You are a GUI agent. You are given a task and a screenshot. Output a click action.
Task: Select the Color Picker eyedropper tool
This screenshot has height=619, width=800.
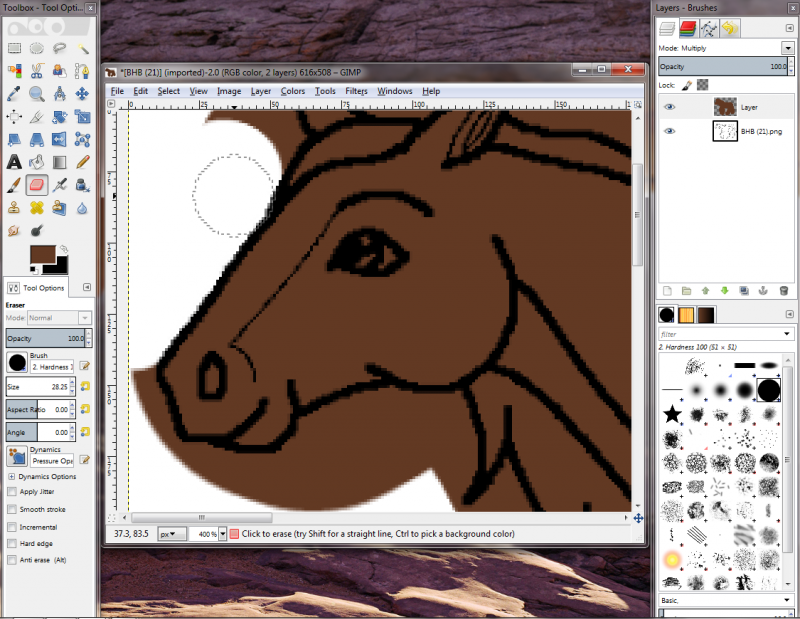(14, 94)
